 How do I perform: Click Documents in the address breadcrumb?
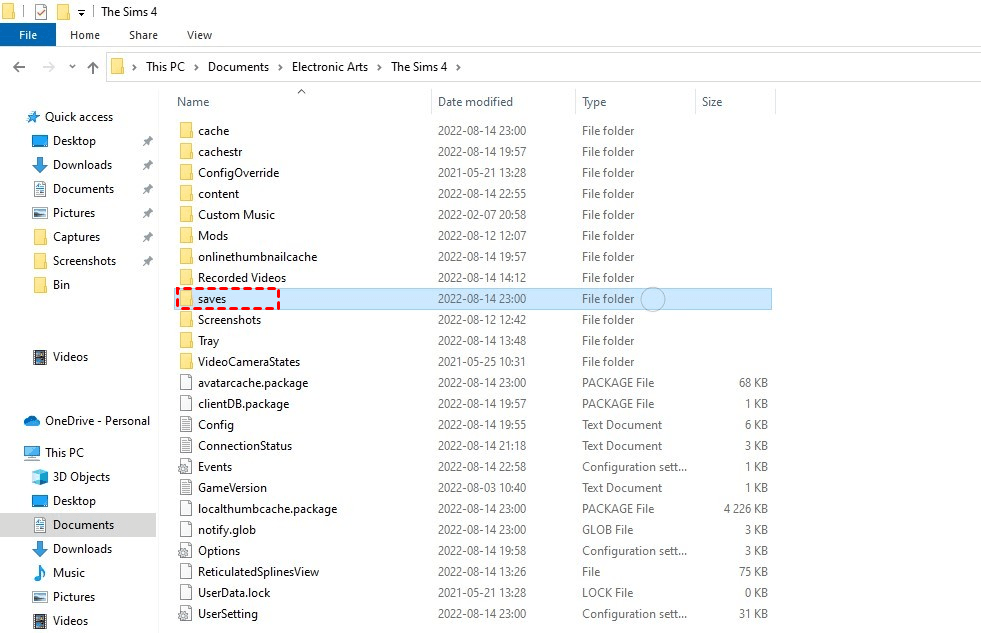tap(238, 67)
